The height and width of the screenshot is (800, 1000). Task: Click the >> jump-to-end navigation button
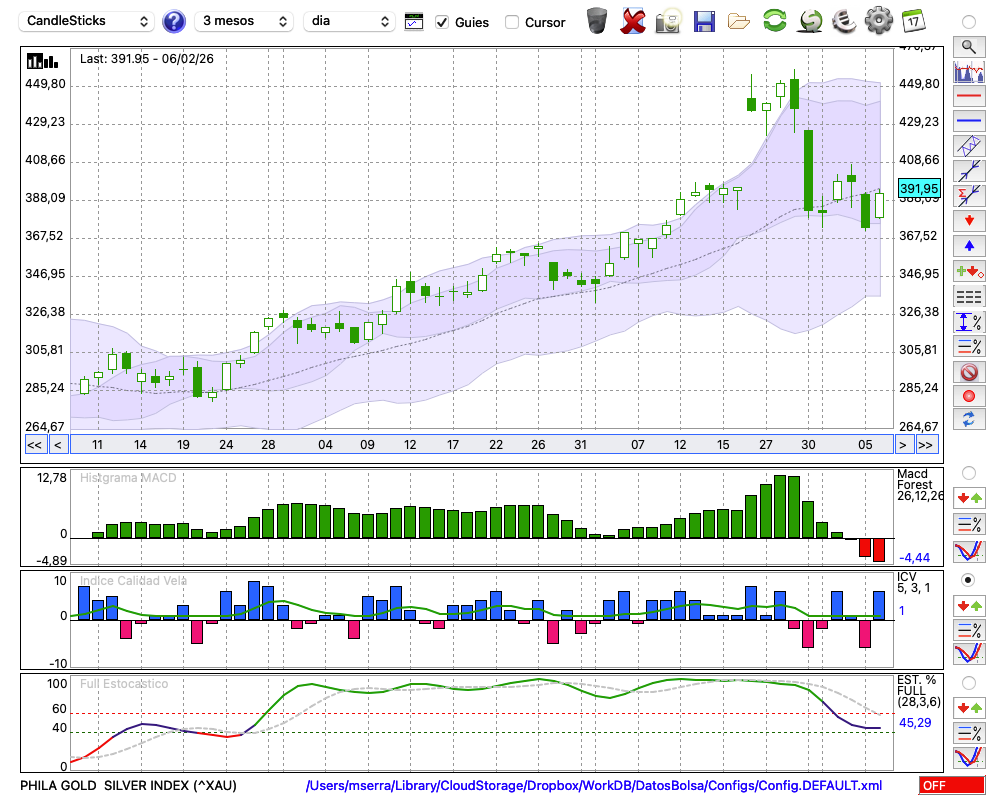click(926, 444)
